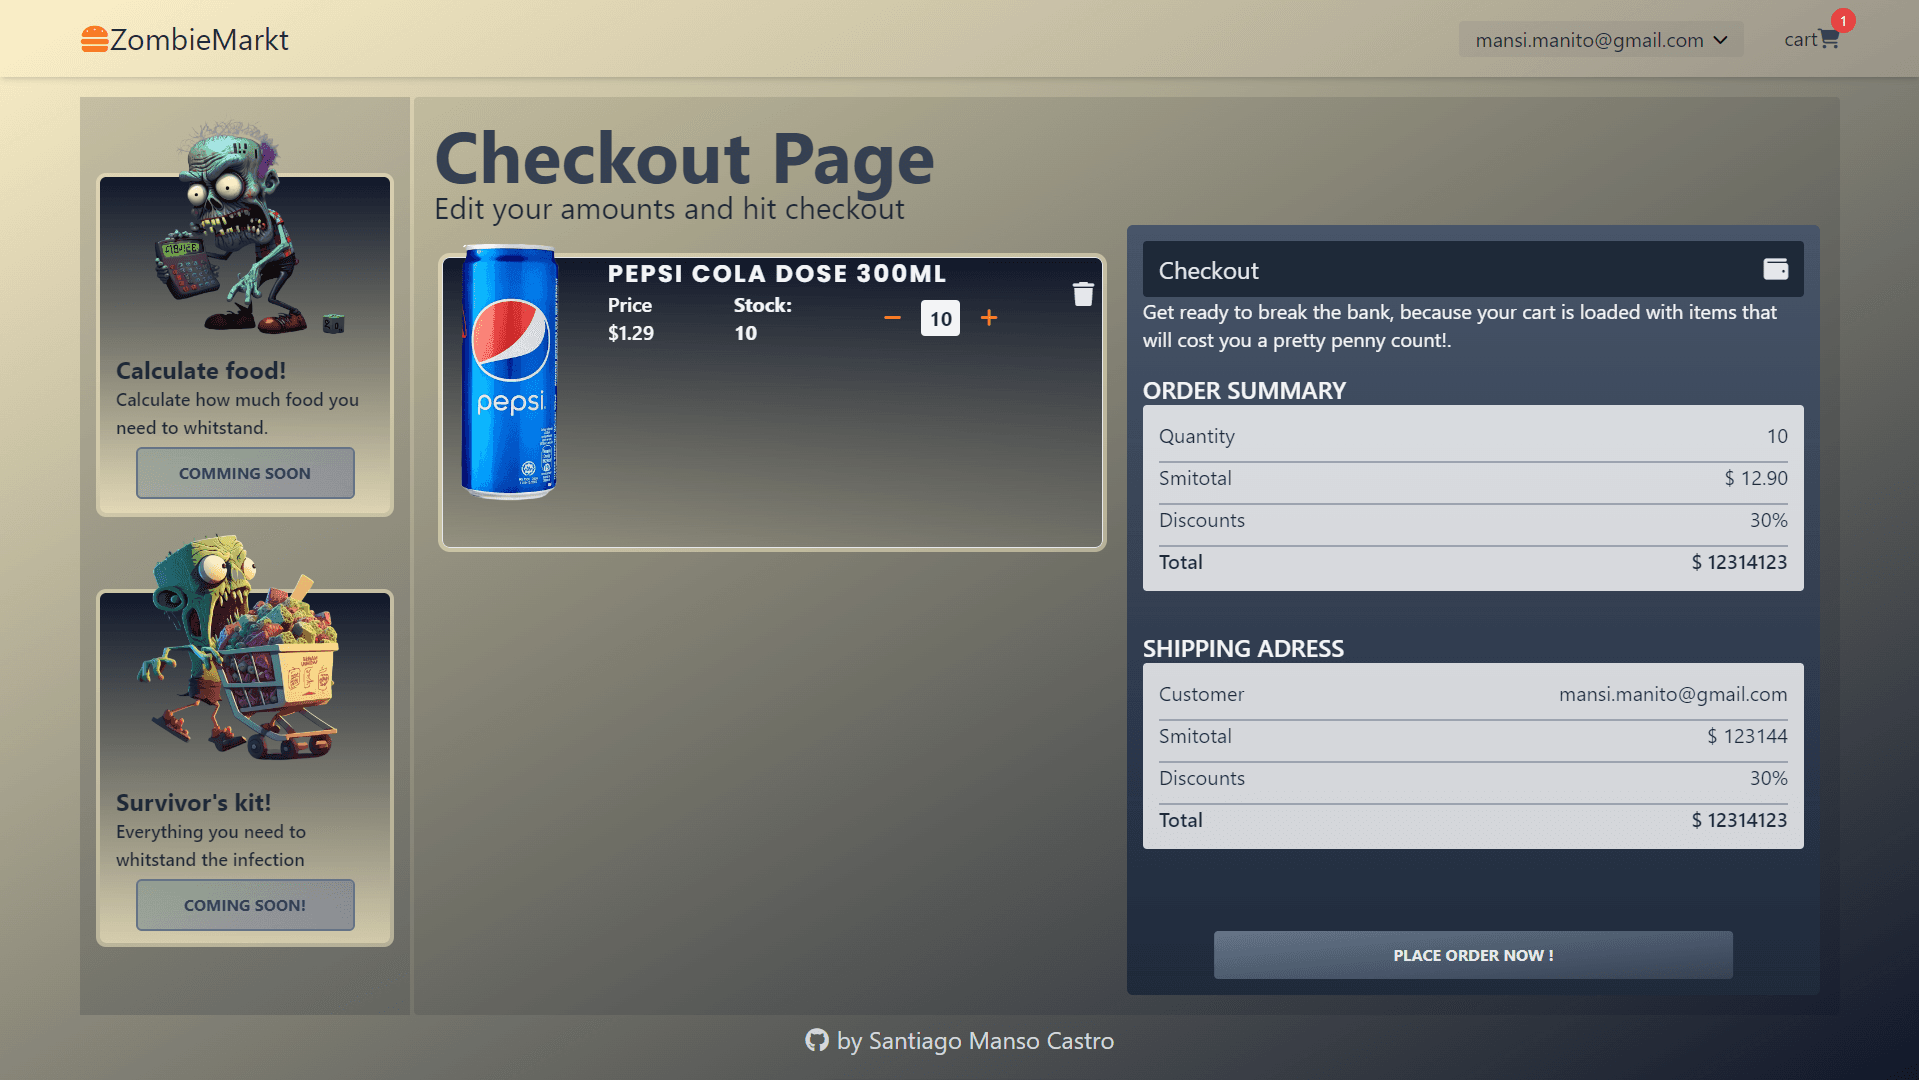
Task: Click the order summary Smitotal $ 12.90 value
Action: 1756,478
